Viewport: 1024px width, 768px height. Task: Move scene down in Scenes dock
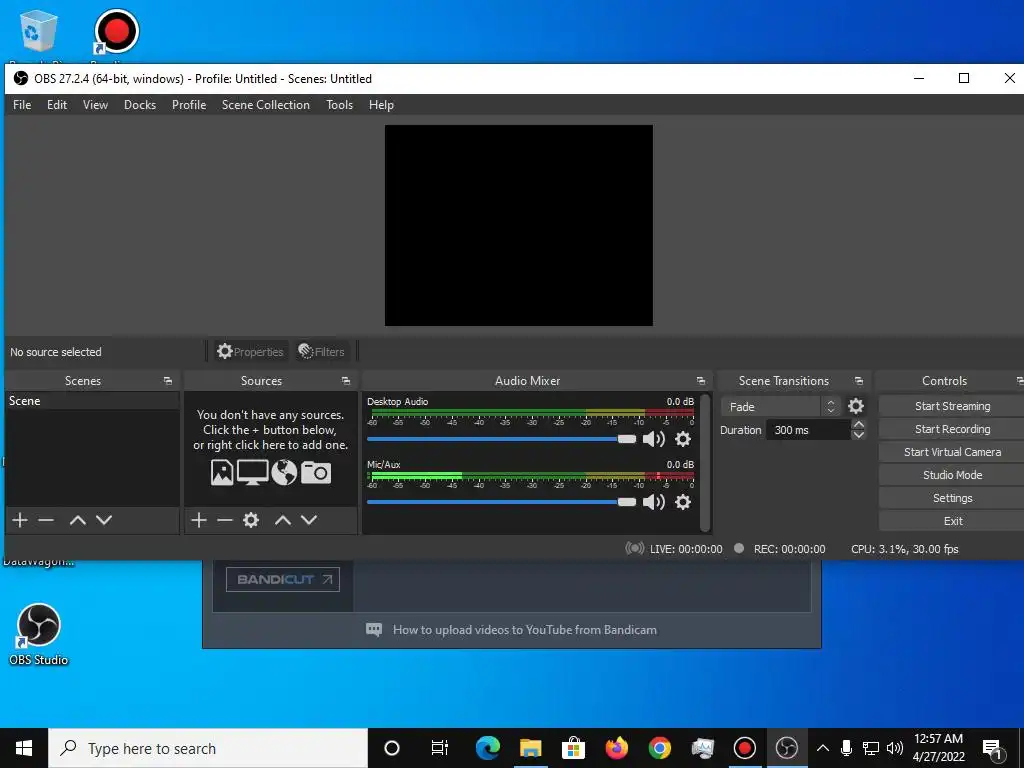pos(104,520)
